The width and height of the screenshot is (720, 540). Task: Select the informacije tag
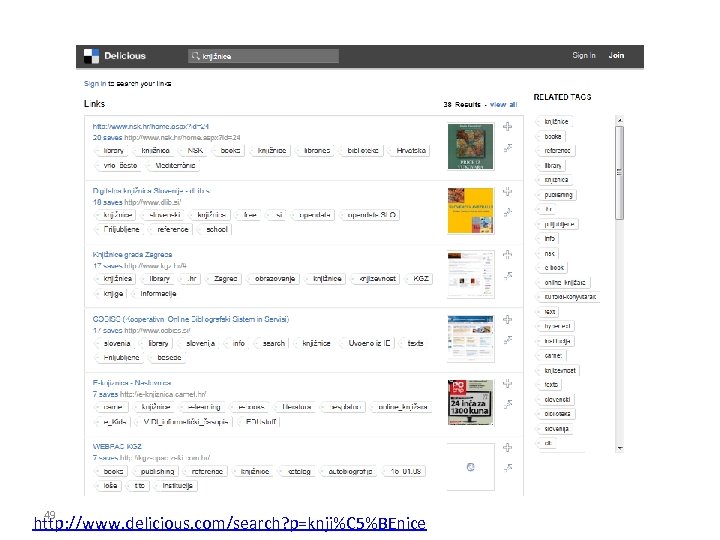tap(156, 294)
